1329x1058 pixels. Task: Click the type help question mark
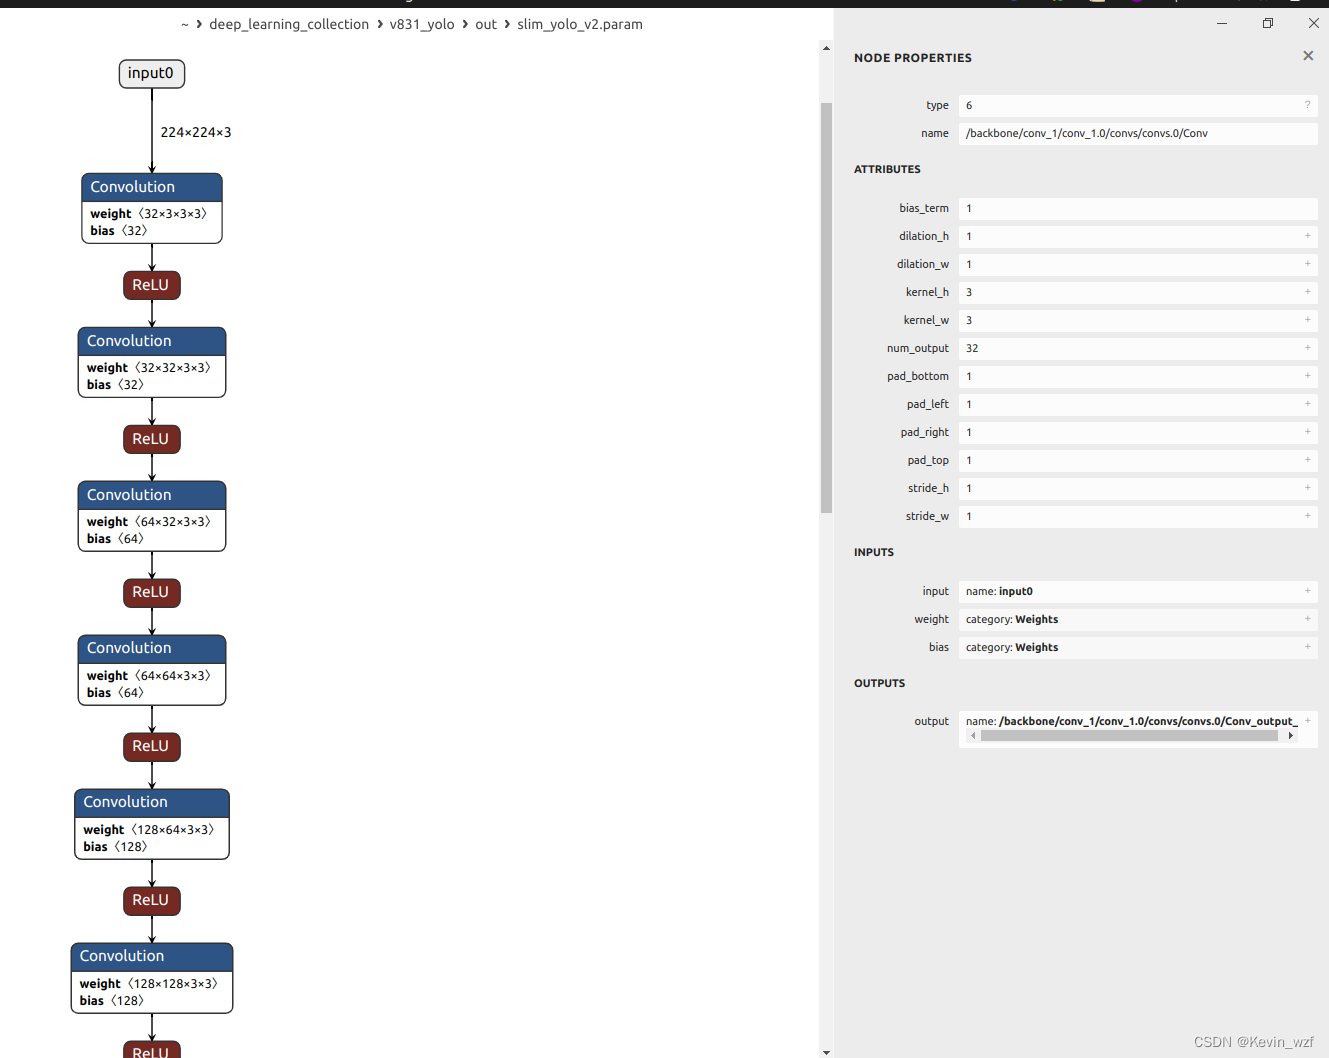(1307, 105)
